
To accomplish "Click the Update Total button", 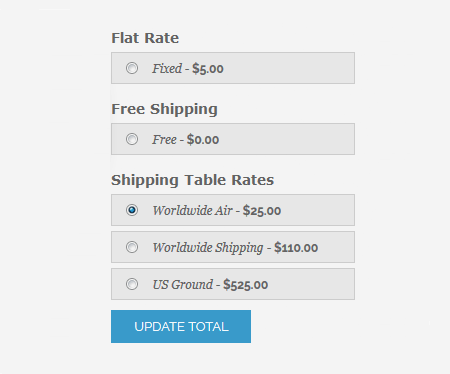I will (x=181, y=326).
